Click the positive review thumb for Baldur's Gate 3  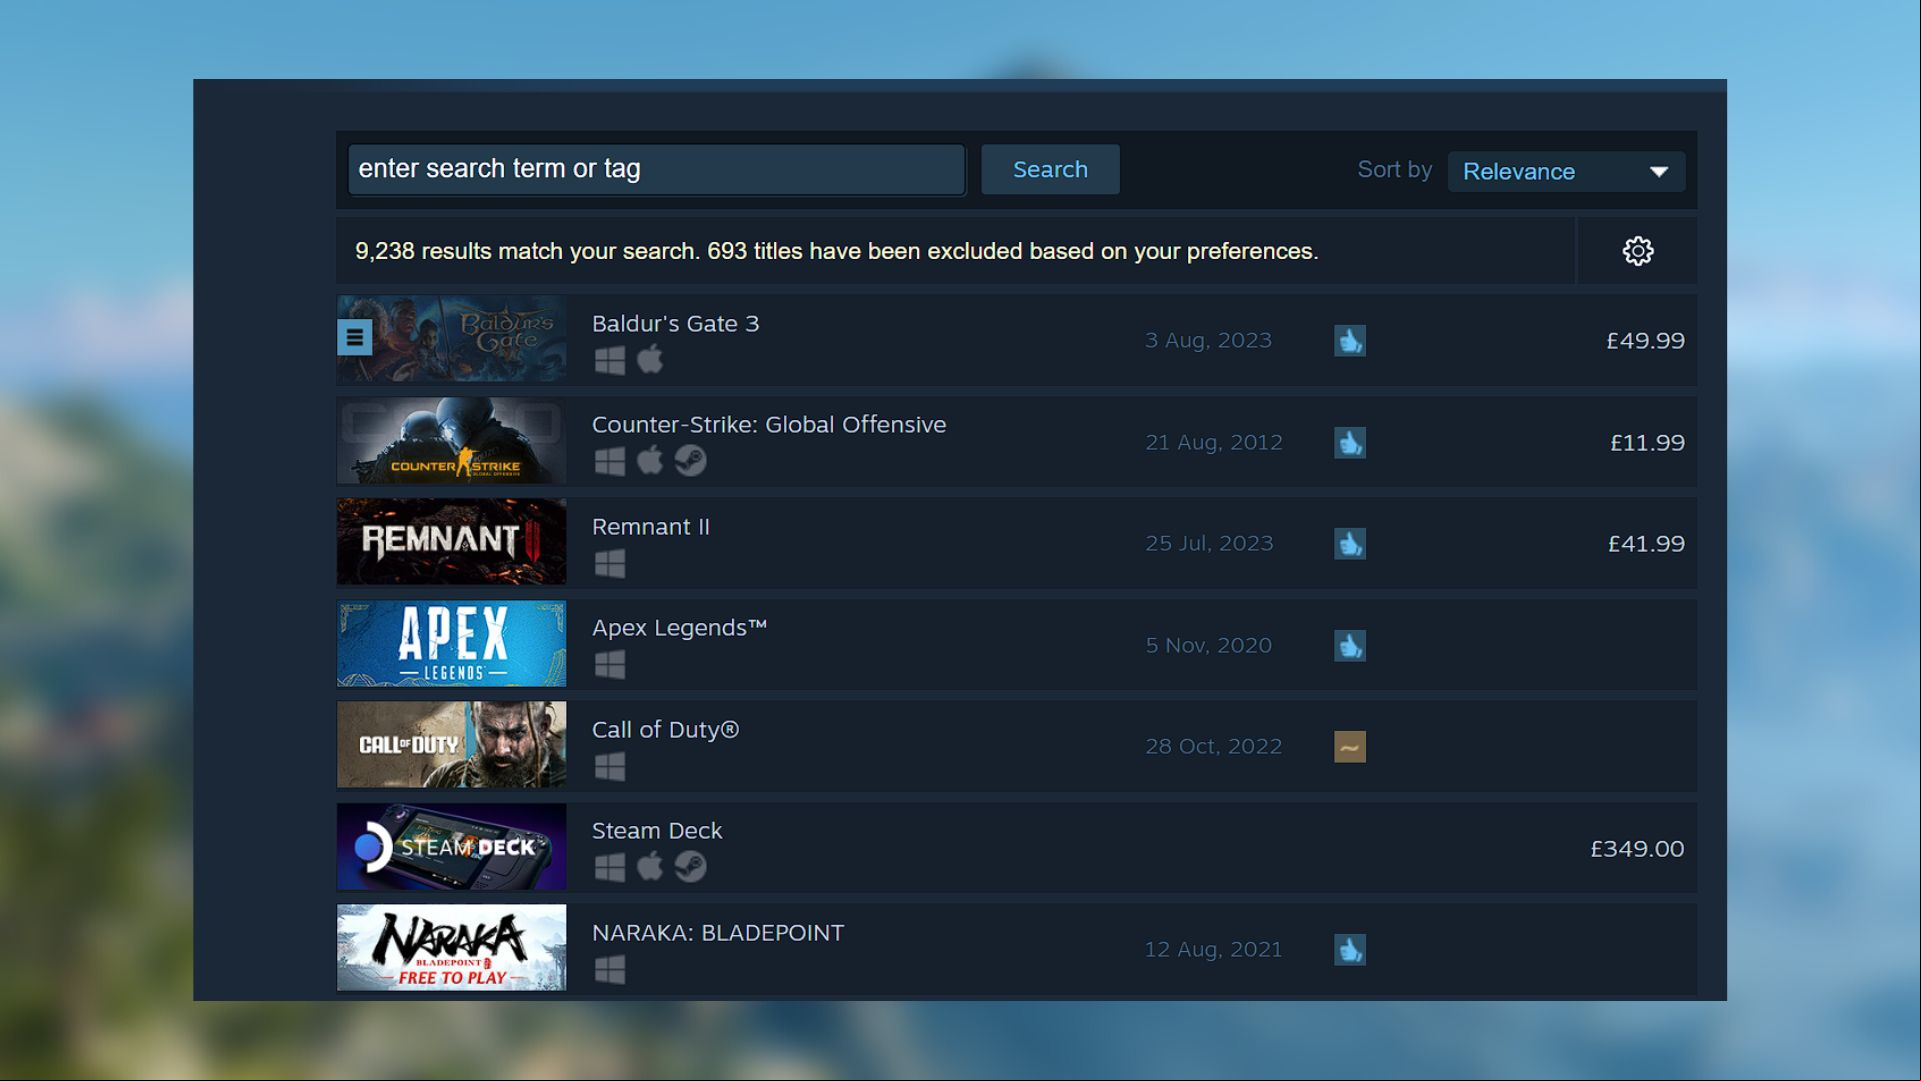click(1349, 341)
